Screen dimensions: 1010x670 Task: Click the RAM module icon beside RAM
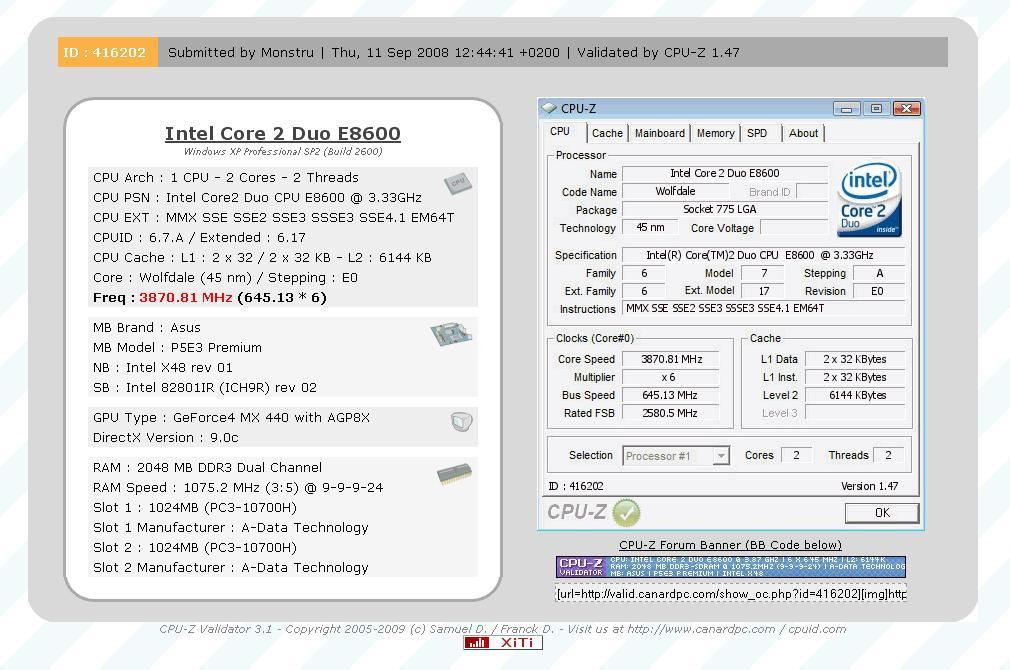pyautogui.click(x=454, y=474)
